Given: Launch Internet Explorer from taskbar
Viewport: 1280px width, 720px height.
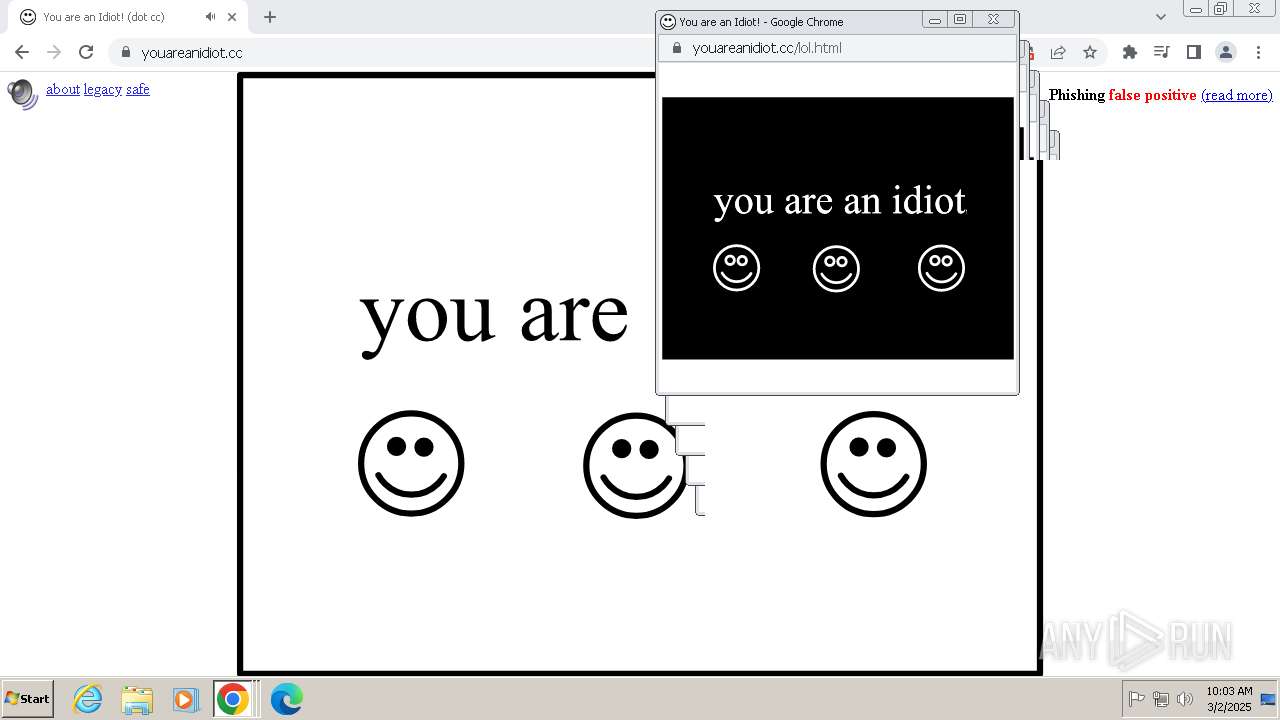Looking at the screenshot, I should pos(88,699).
